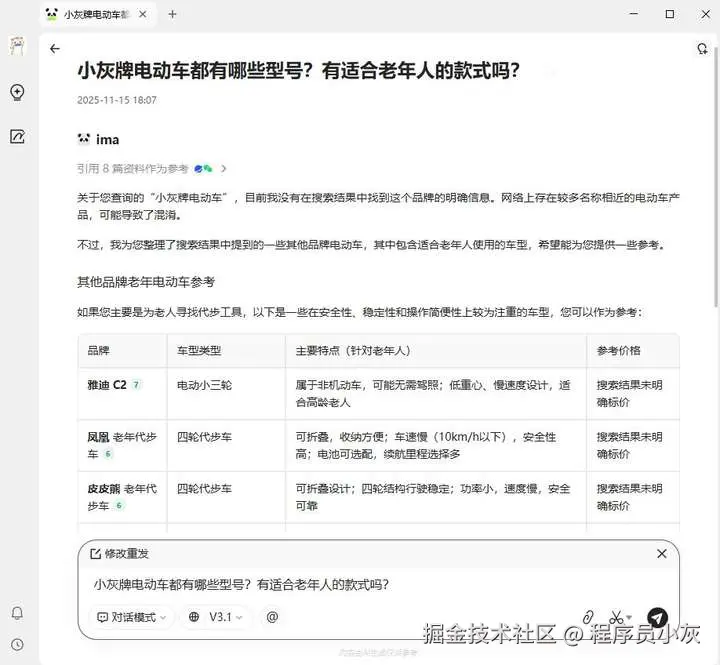This screenshot has height=665, width=720.
Task: Send the message with paper plane button
Action: pyautogui.click(x=657, y=618)
